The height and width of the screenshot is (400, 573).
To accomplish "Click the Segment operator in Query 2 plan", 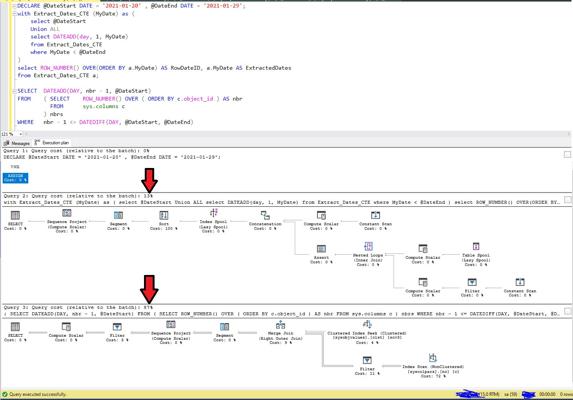I will tap(118, 221).
